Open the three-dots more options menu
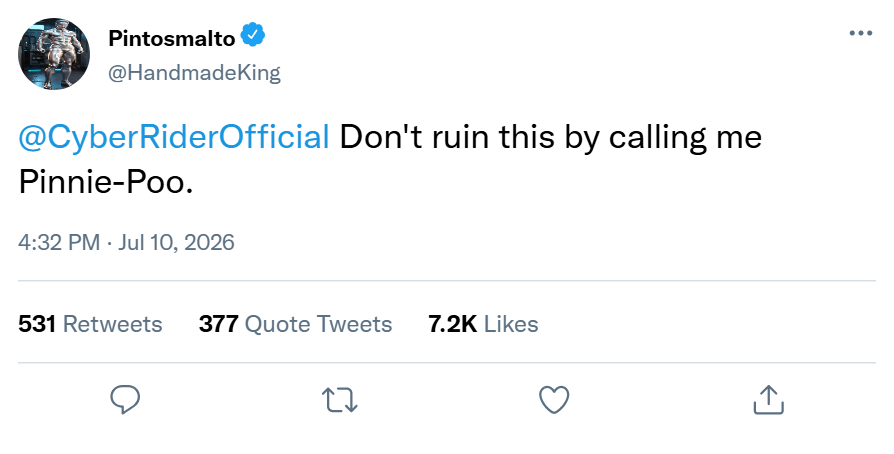894x454 pixels. pos(860,34)
